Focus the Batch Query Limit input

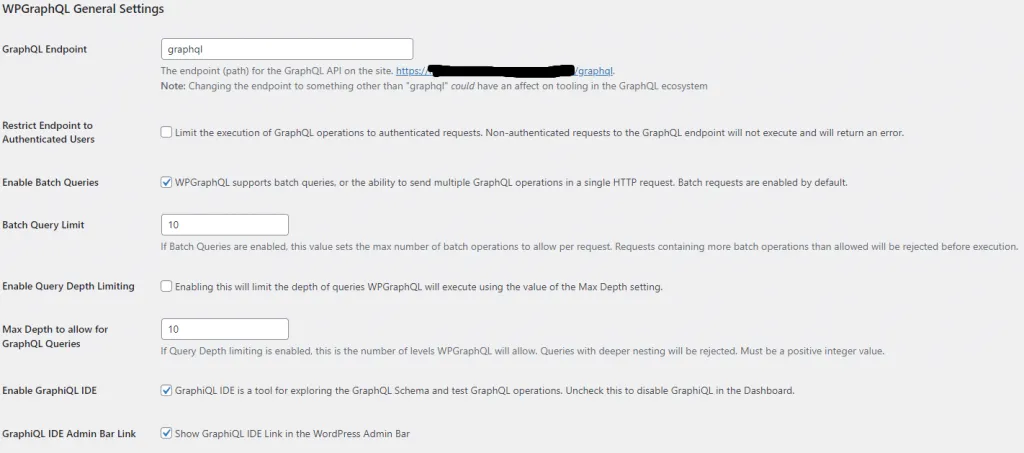225,225
